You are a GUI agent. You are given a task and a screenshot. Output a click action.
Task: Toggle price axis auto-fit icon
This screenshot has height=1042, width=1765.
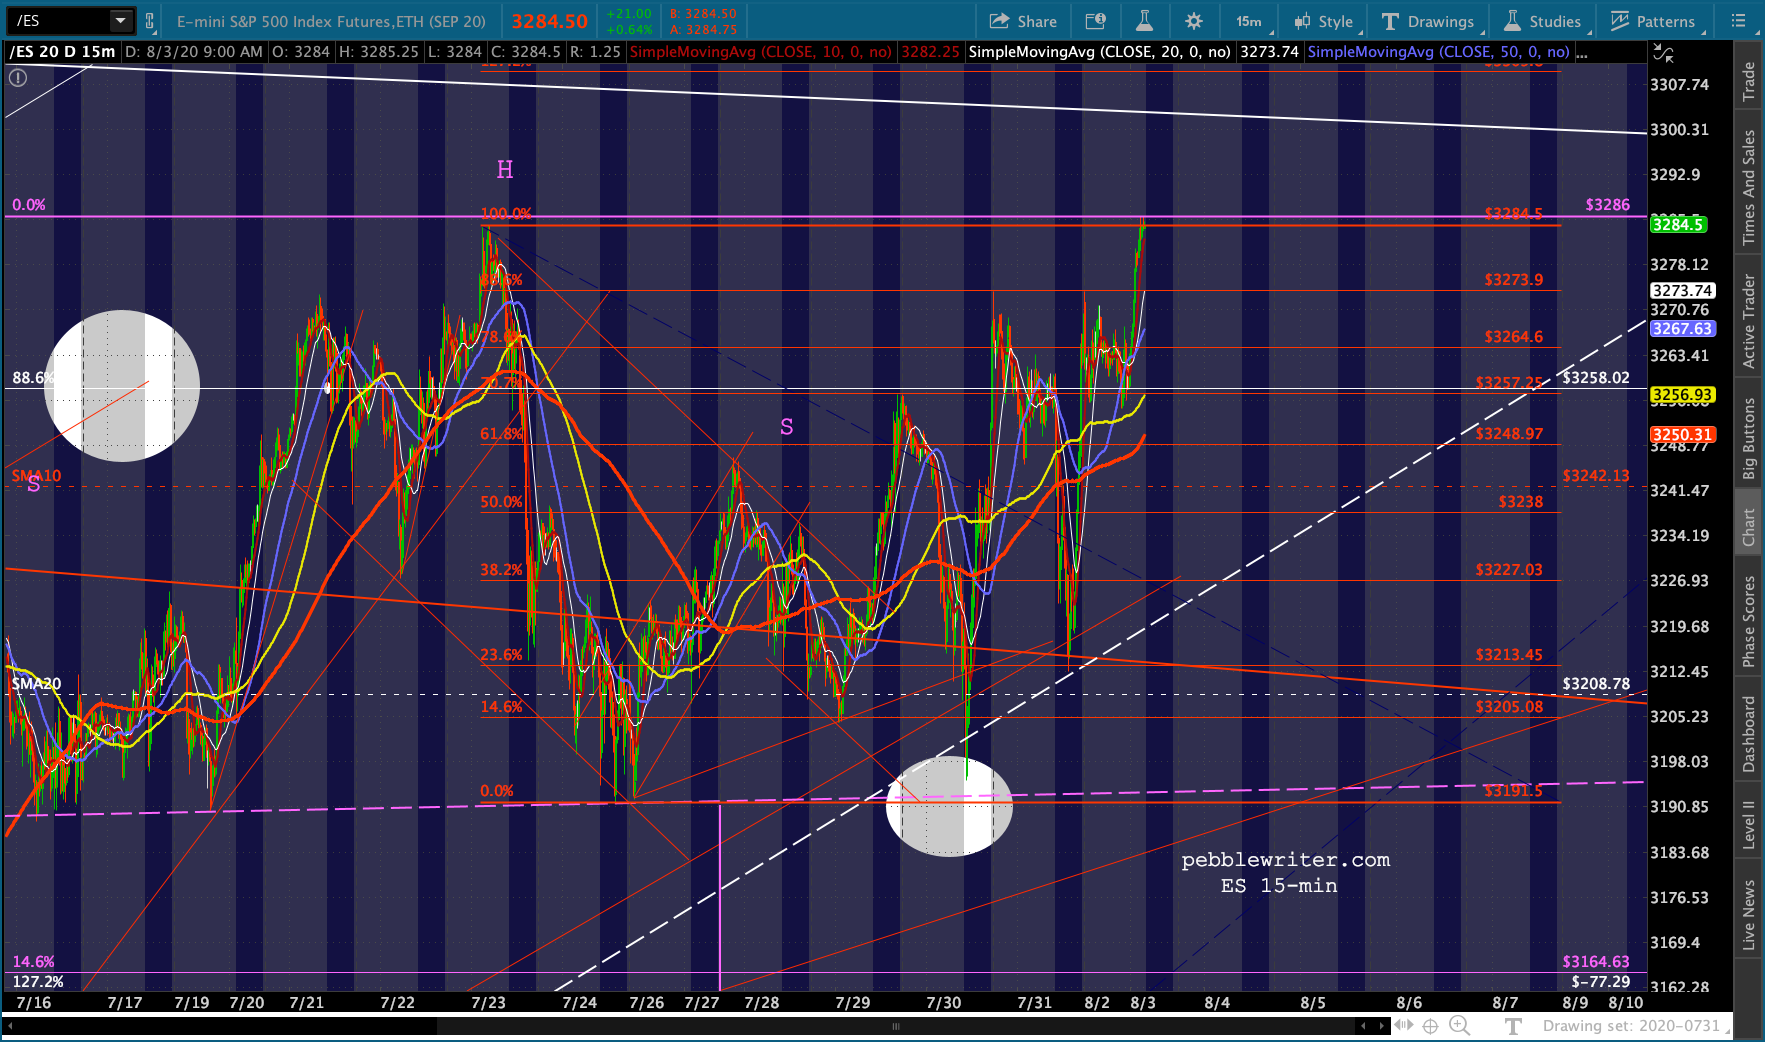click(x=1664, y=53)
